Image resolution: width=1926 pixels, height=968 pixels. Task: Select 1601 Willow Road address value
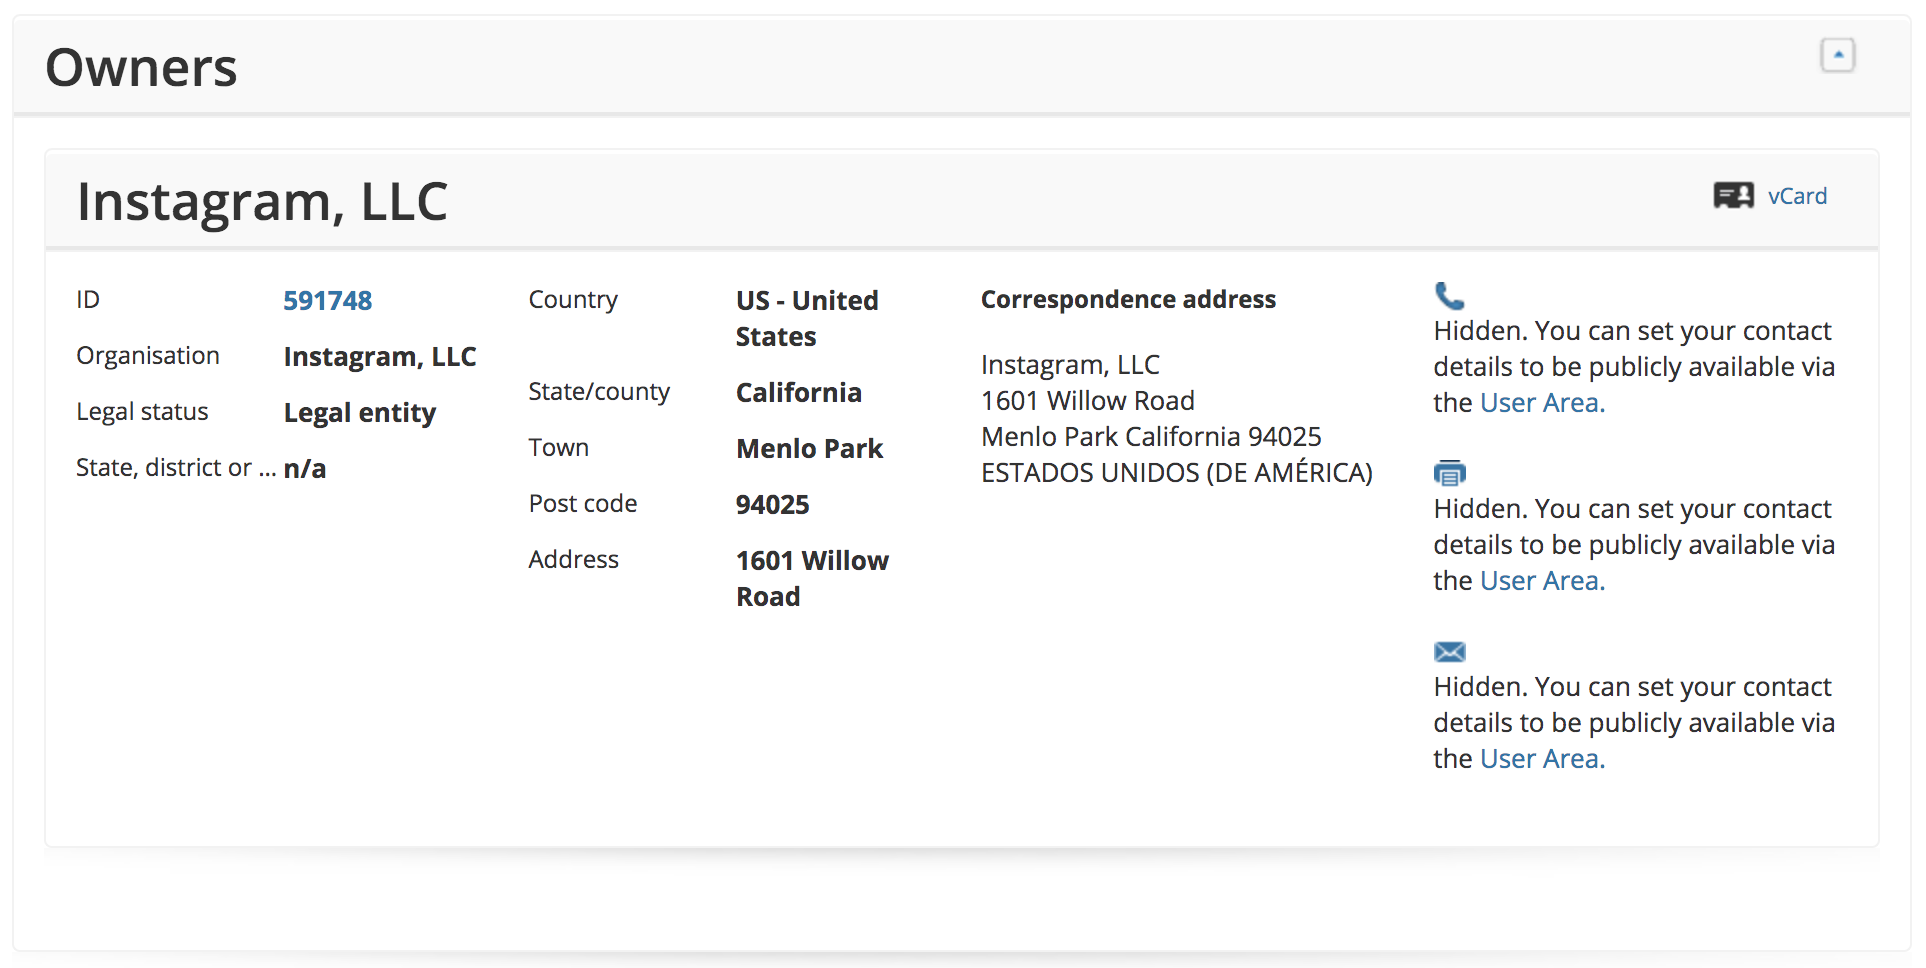point(812,578)
